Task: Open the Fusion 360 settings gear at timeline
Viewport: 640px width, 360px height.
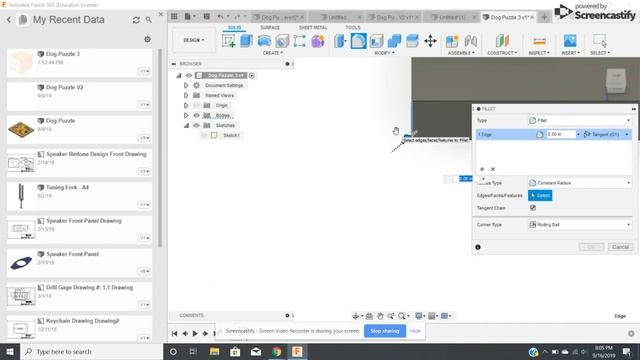Action: coord(631,333)
